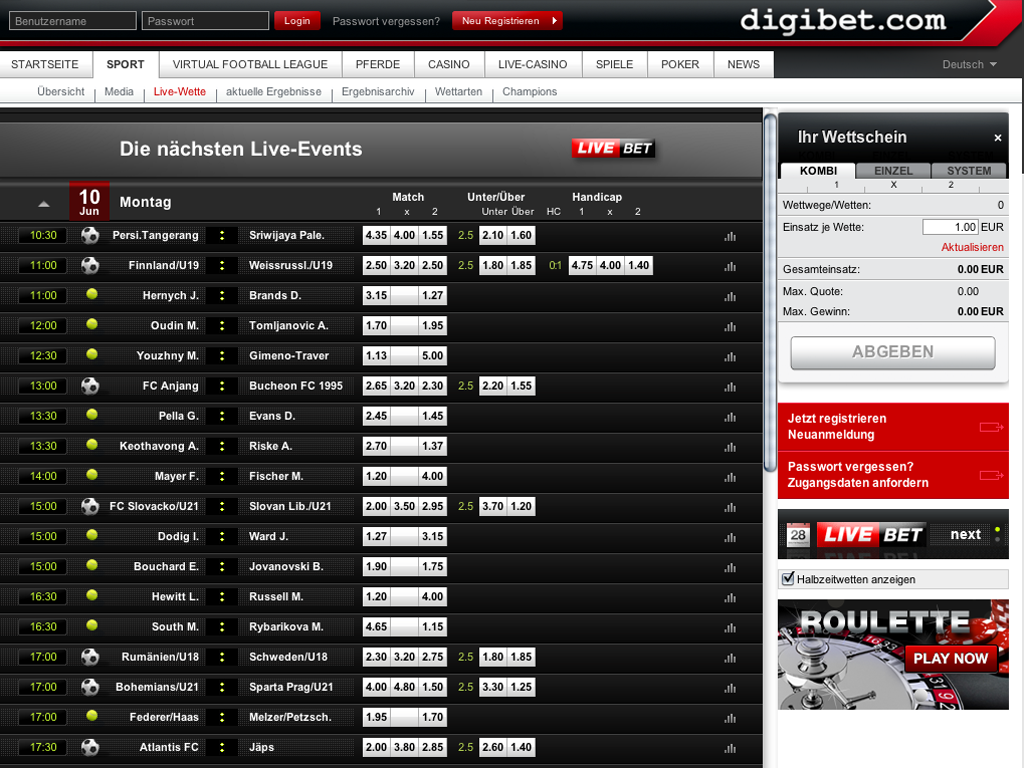
Task: Open statistics icon for Hernych J. match
Action: pos(730,296)
